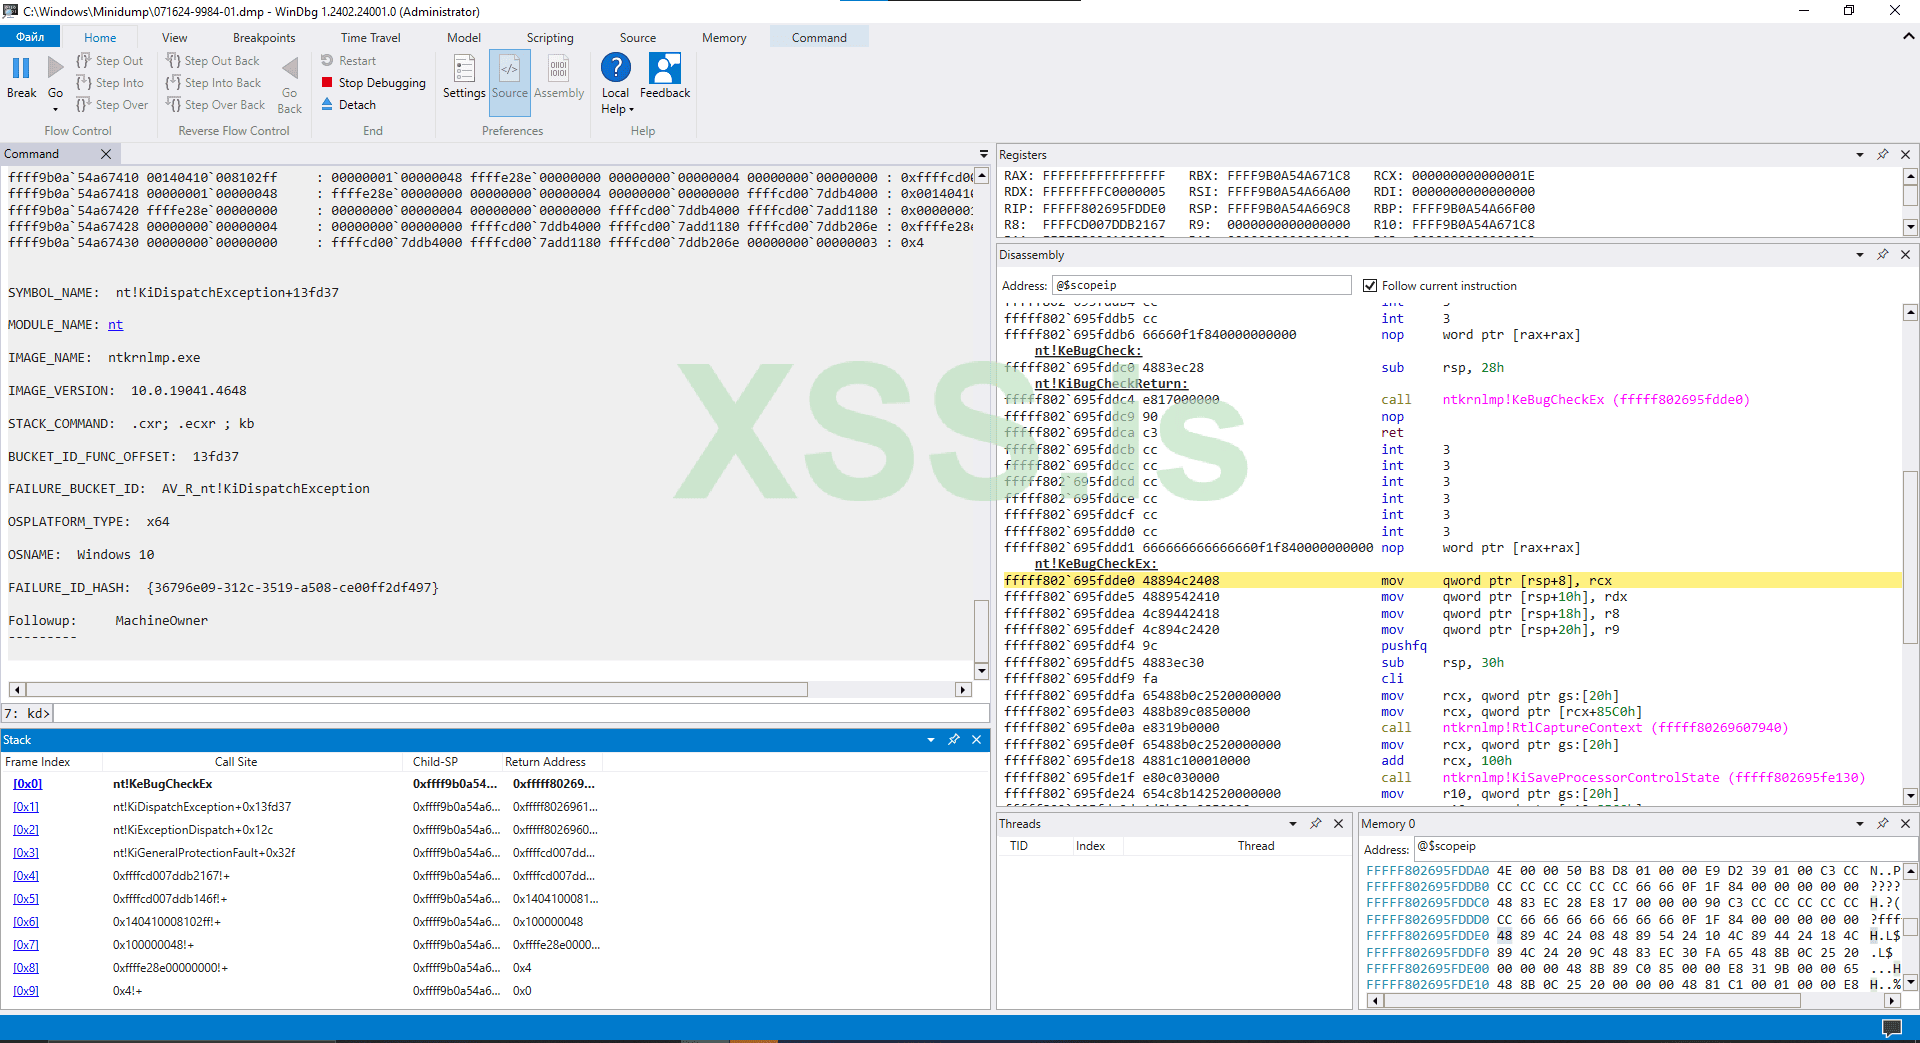Toggle Follow current instruction checkbox
The height and width of the screenshot is (1043, 1920).
pos(1370,286)
